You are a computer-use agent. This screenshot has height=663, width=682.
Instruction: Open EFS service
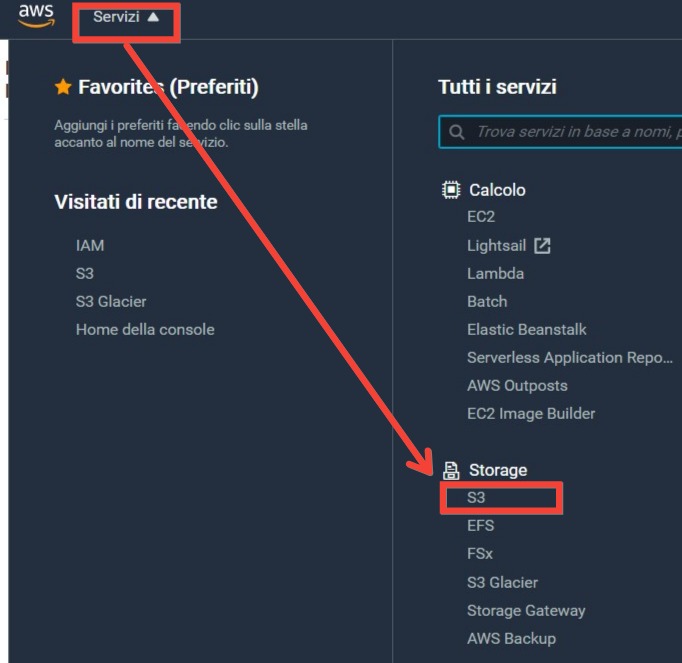point(481,526)
